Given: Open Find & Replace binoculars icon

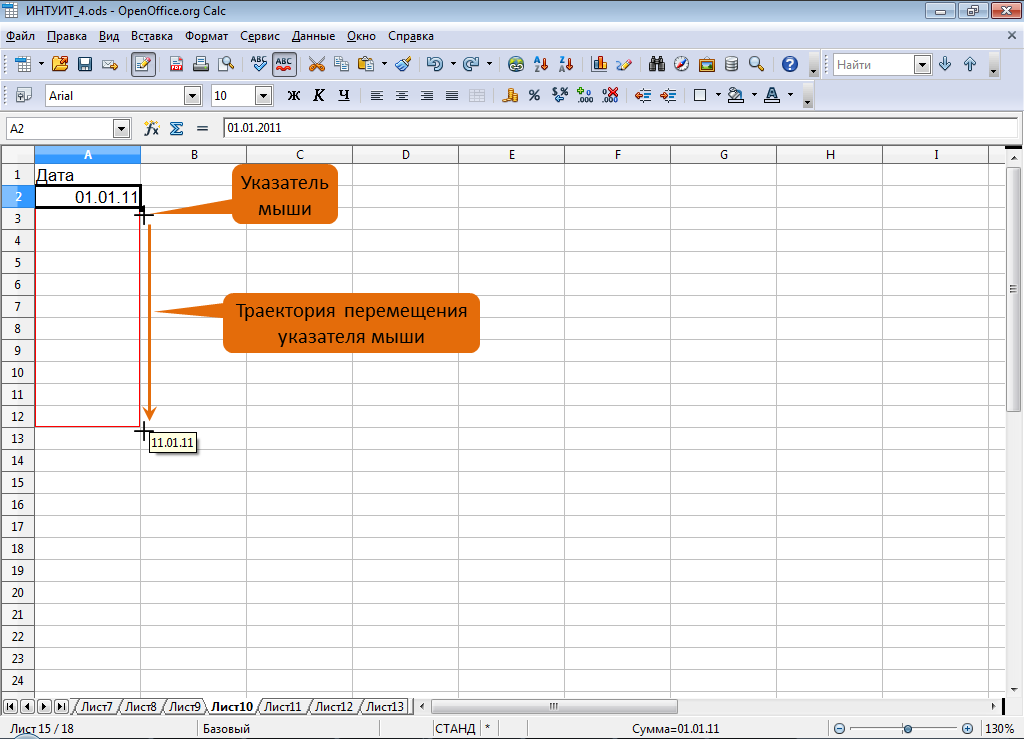Looking at the screenshot, I should point(656,64).
